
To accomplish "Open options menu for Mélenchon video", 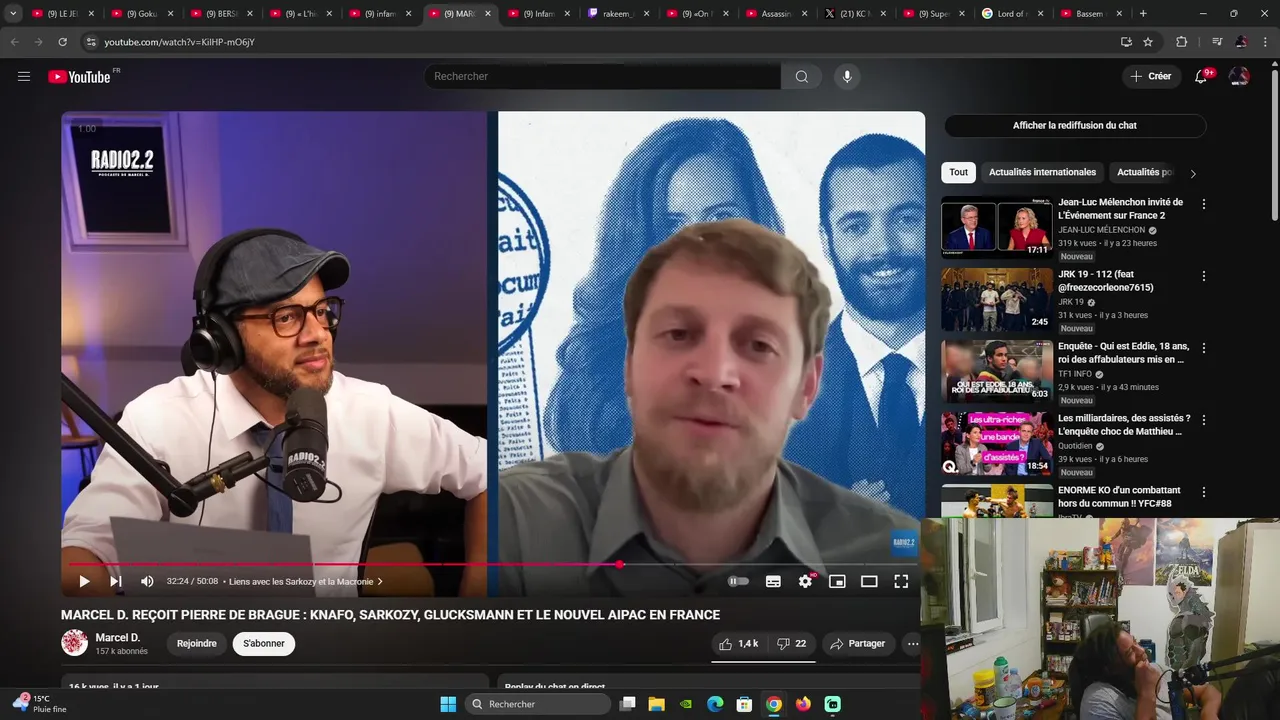I will click(1204, 204).
